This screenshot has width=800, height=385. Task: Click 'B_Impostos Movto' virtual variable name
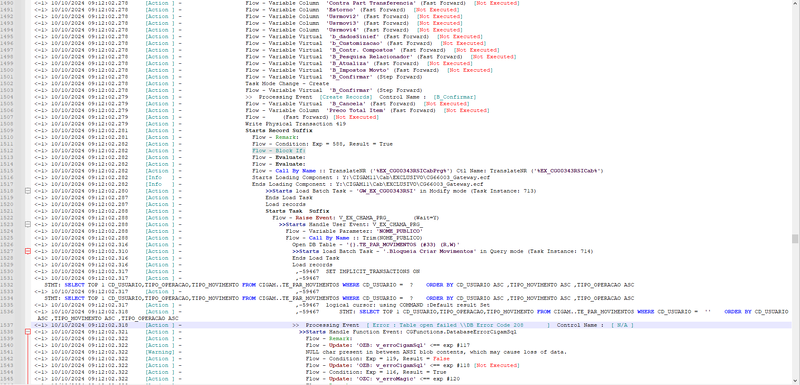coord(359,70)
